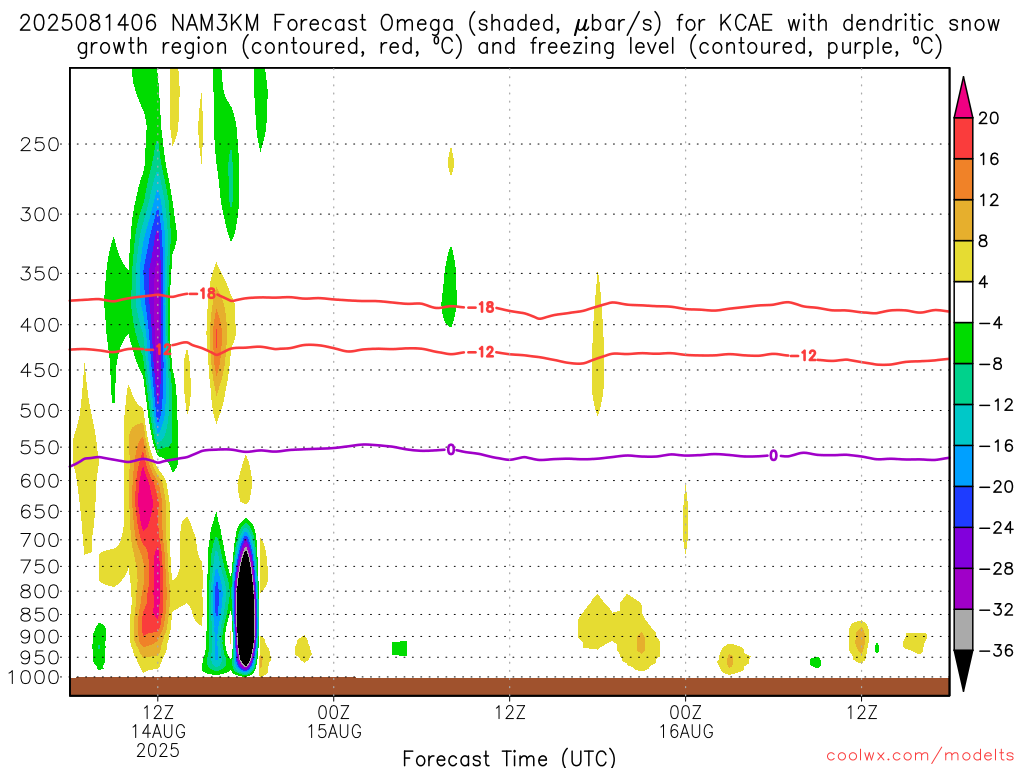Select the 750 pressure level label

coord(40,567)
